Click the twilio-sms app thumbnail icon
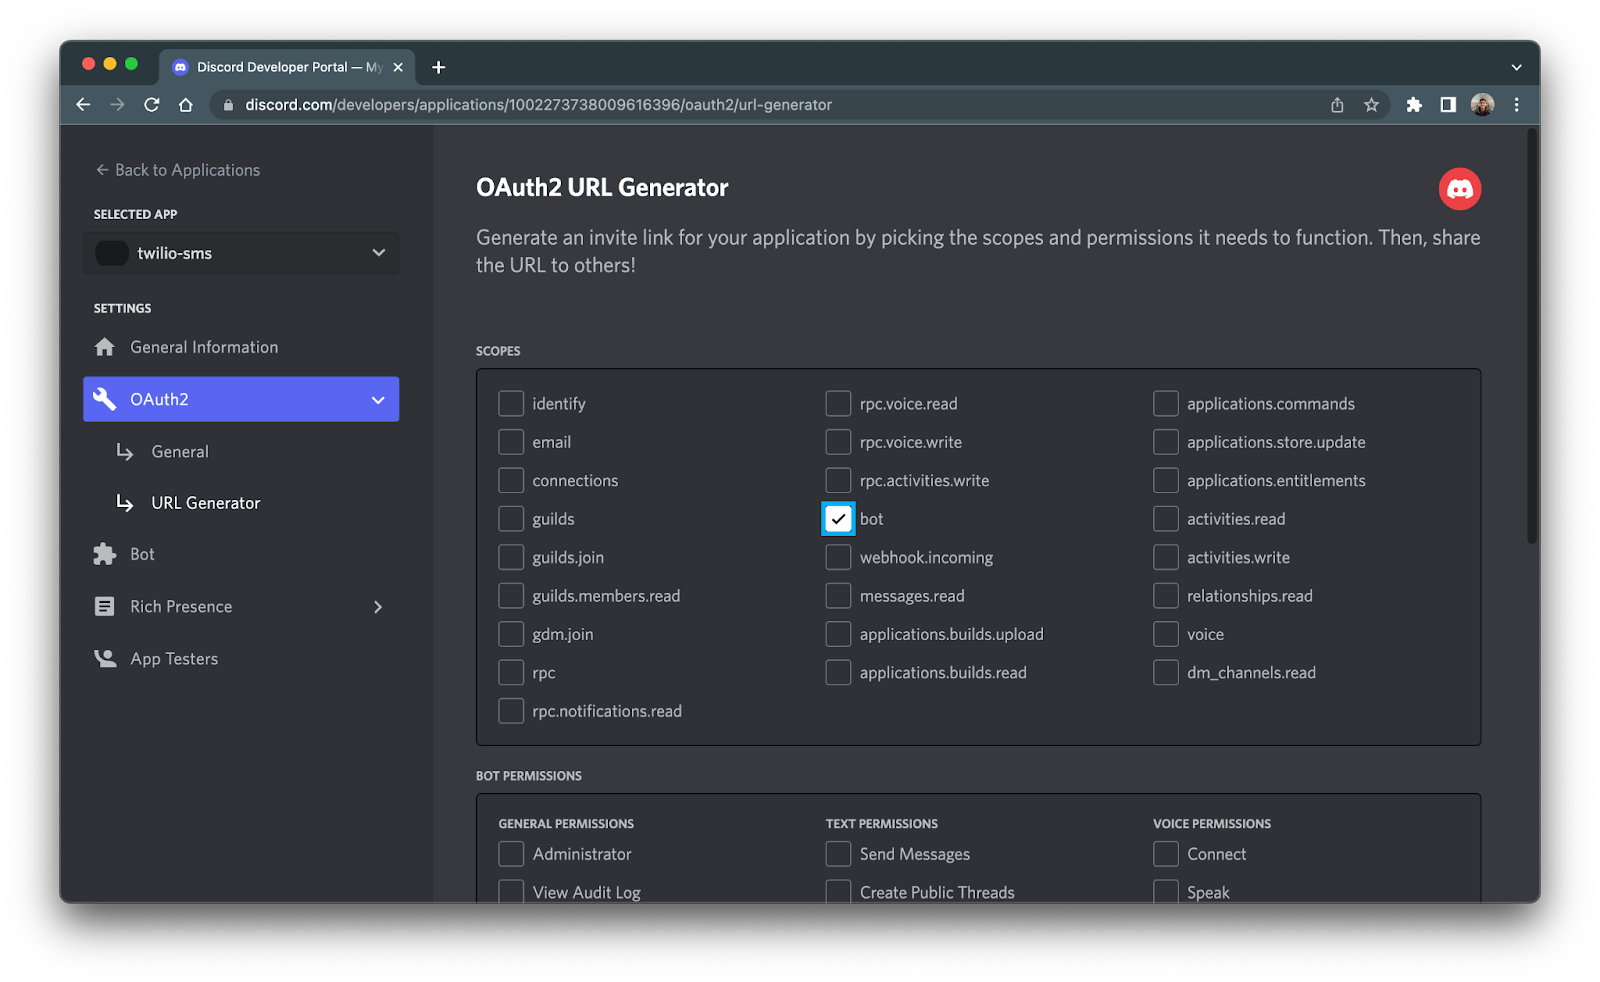 point(111,253)
